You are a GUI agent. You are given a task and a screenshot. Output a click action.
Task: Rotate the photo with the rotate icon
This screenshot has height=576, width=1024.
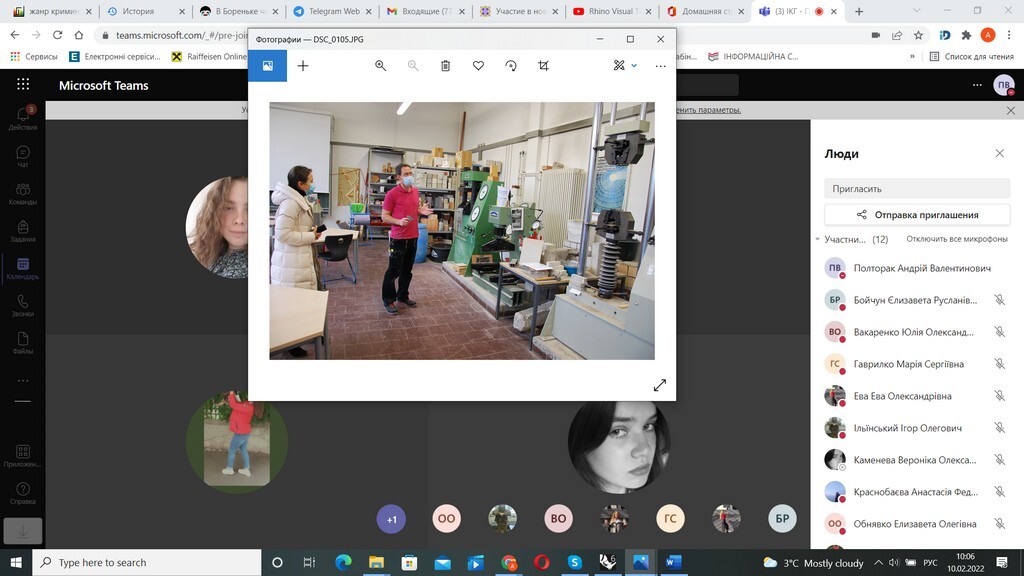point(511,66)
